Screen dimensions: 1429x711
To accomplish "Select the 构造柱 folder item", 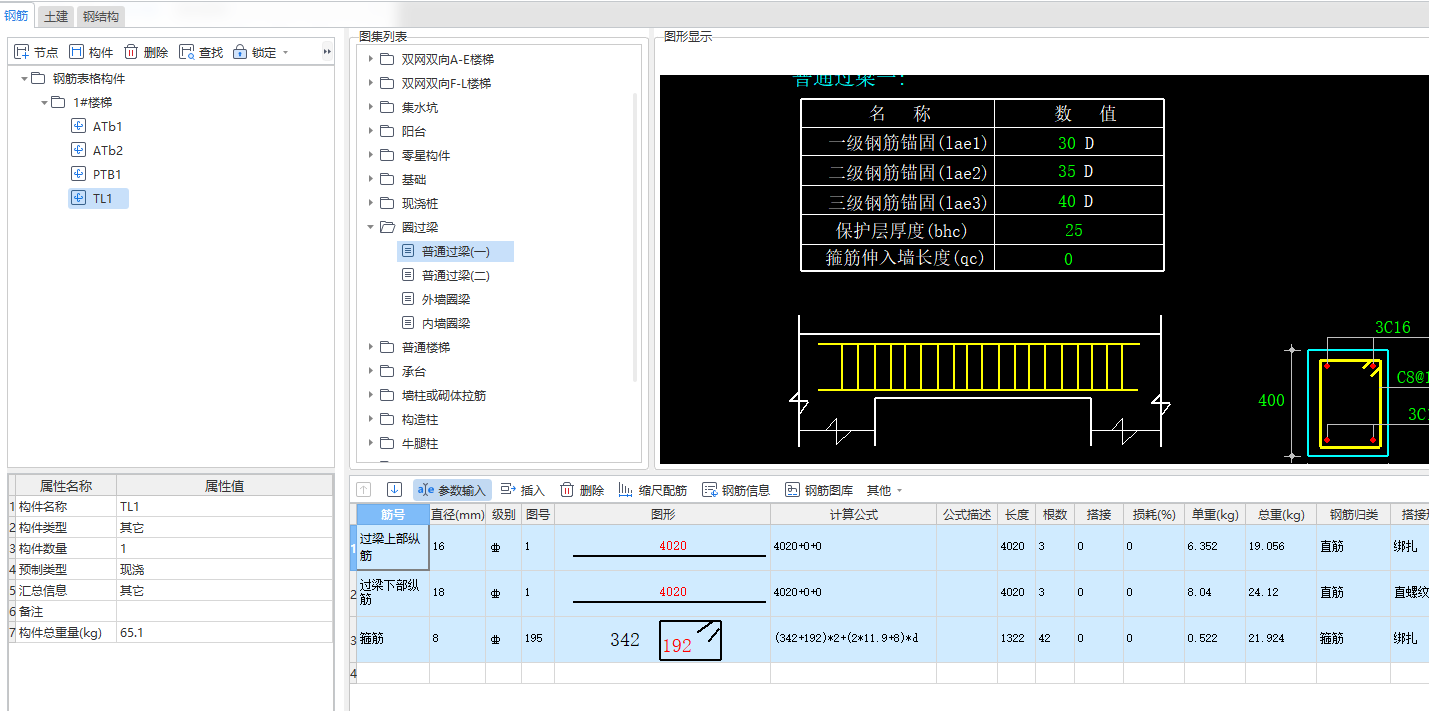I will click(x=420, y=420).
